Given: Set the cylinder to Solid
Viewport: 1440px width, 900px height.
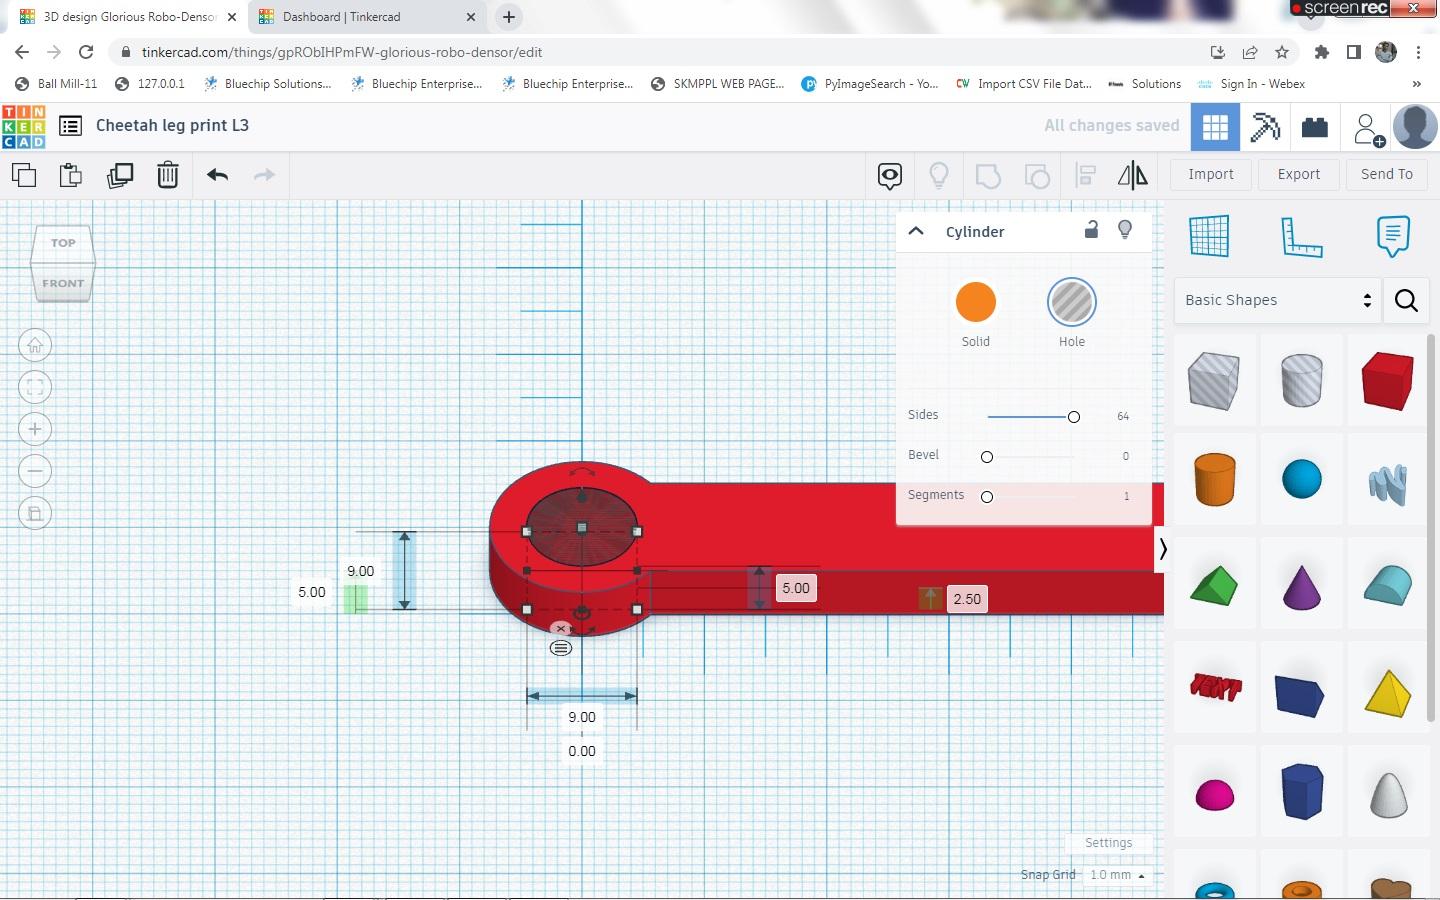Looking at the screenshot, I should click(975, 302).
